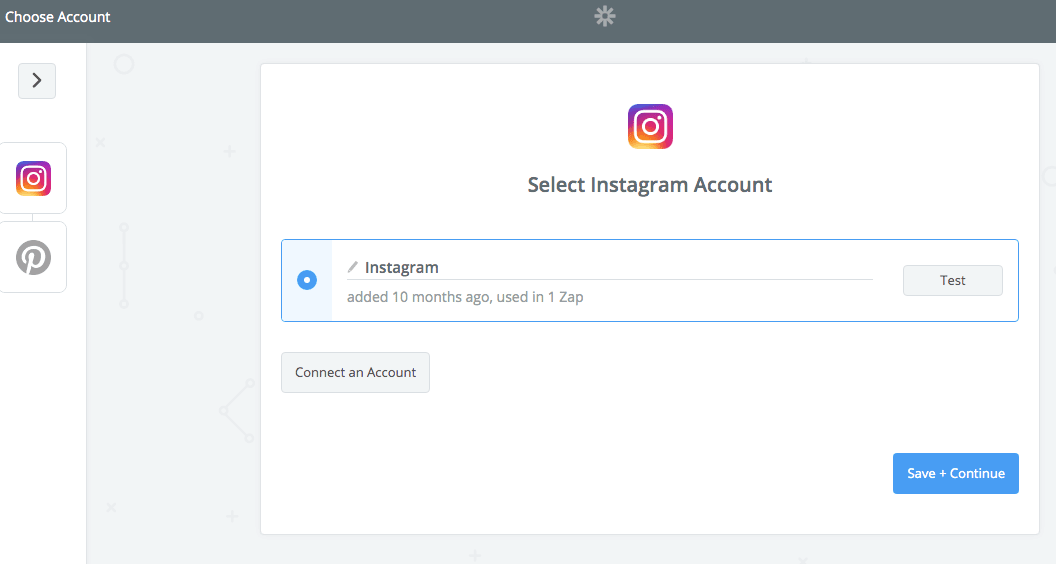Click the pencil icon to rename the account

tap(352, 267)
